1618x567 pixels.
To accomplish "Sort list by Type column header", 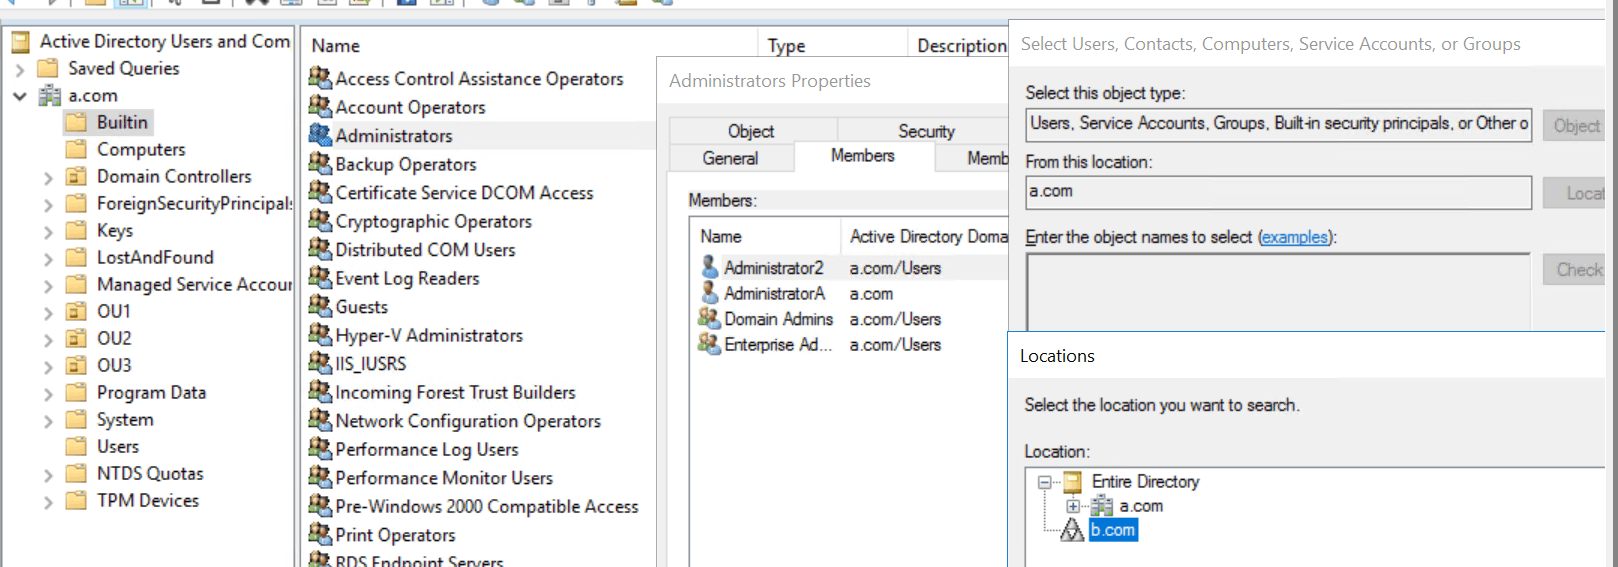I will 832,45.
